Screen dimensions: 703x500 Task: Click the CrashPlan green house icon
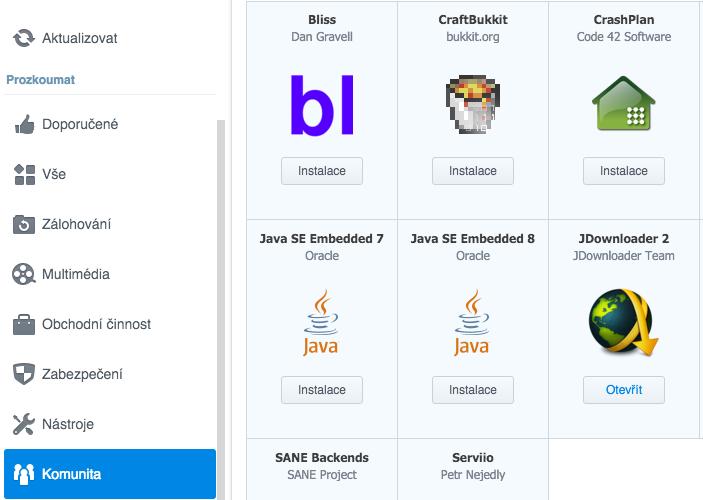(x=624, y=104)
